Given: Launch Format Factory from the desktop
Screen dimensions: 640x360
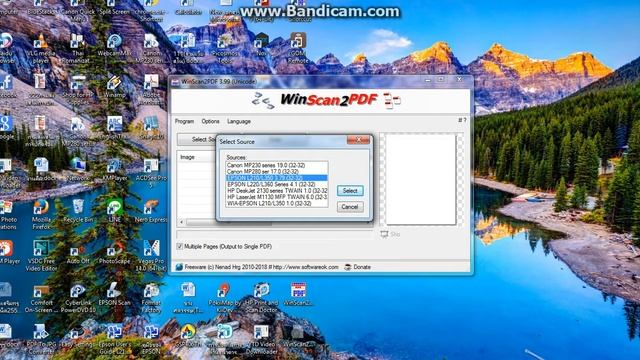Looking at the screenshot, I should pos(151,299).
